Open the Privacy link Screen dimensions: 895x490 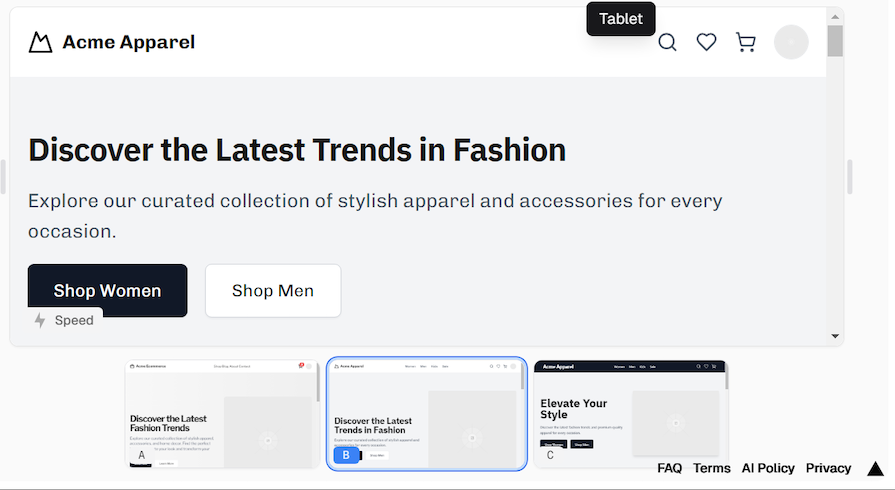828,468
